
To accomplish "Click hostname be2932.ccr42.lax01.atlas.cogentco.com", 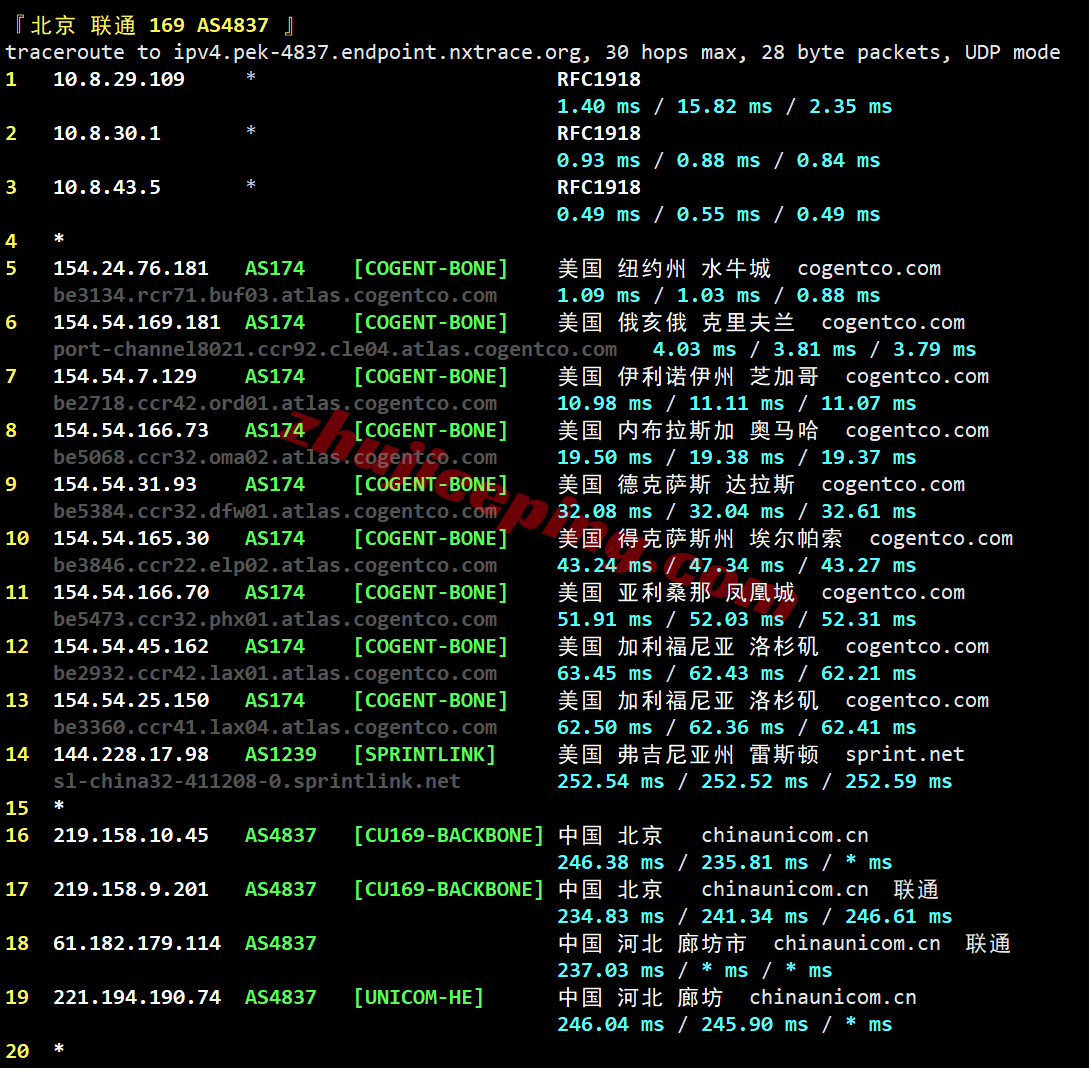I will pyautogui.click(x=275, y=674).
